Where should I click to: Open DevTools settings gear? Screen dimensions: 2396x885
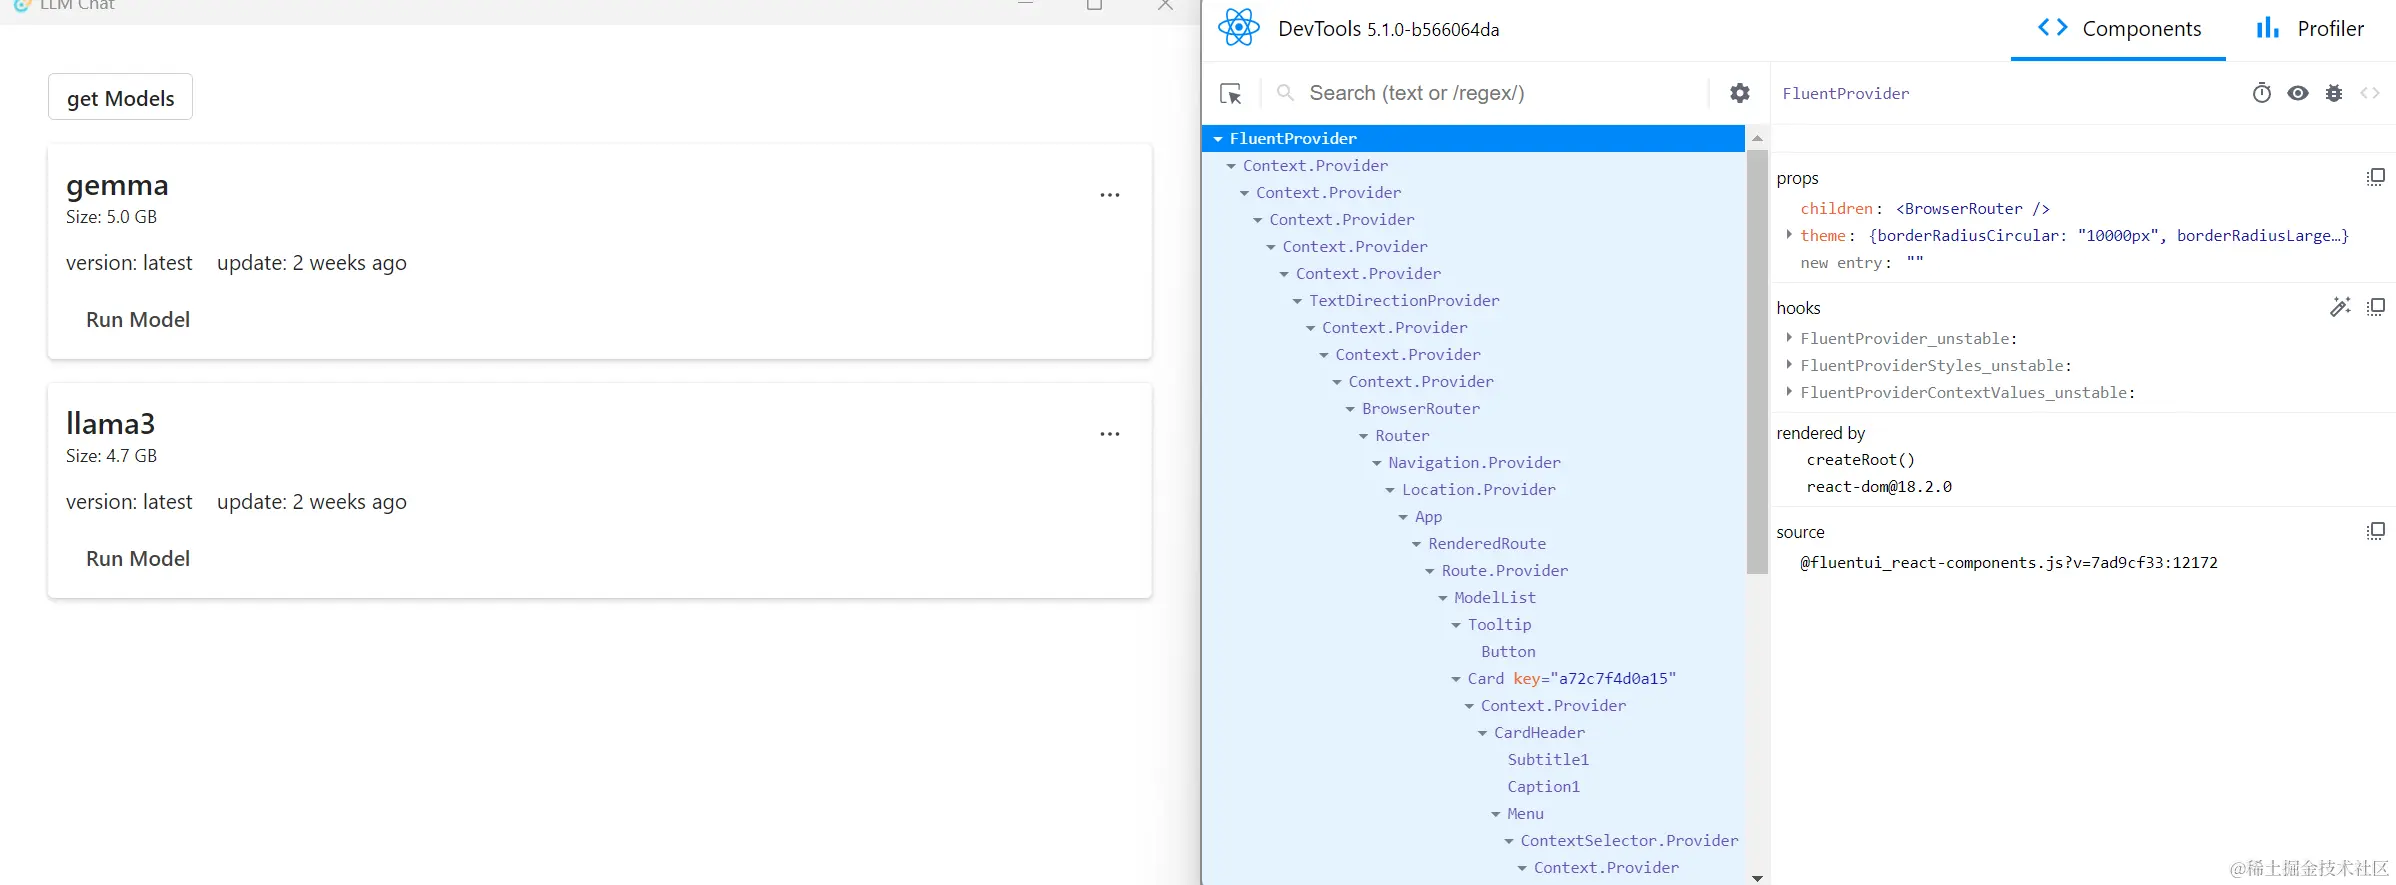1740,93
